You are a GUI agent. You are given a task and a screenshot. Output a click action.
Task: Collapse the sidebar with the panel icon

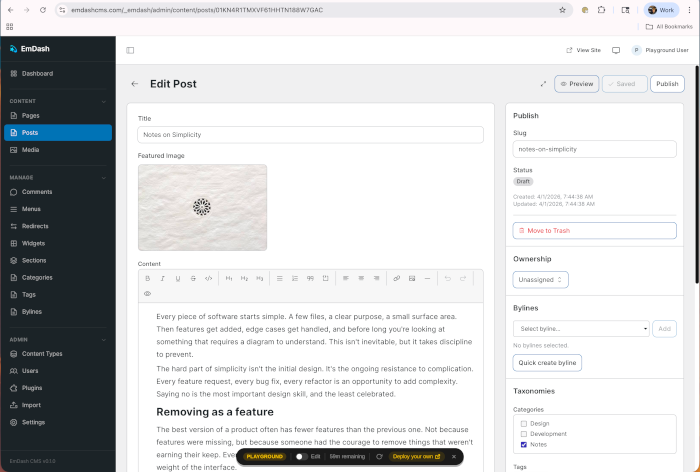tap(130, 50)
